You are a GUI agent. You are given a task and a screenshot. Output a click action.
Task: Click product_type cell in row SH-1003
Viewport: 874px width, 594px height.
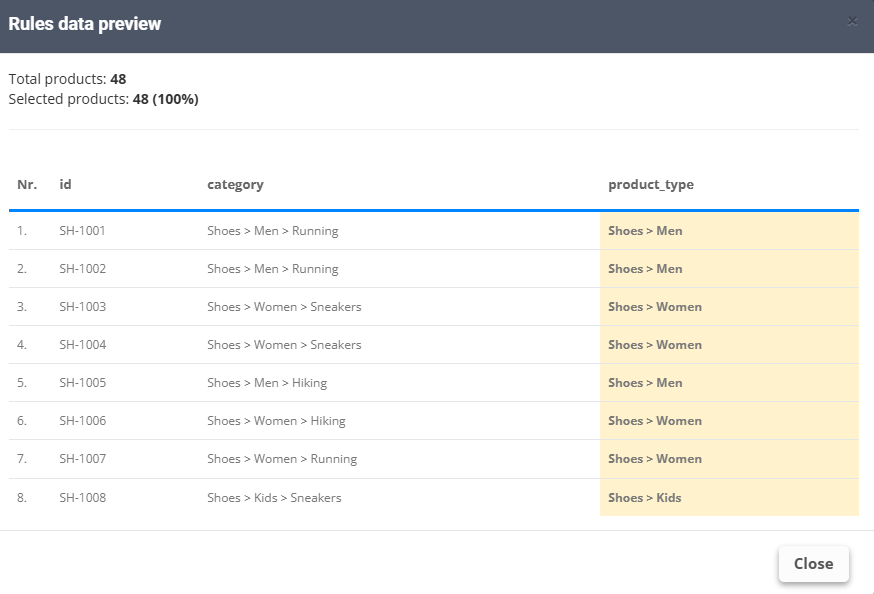729,306
